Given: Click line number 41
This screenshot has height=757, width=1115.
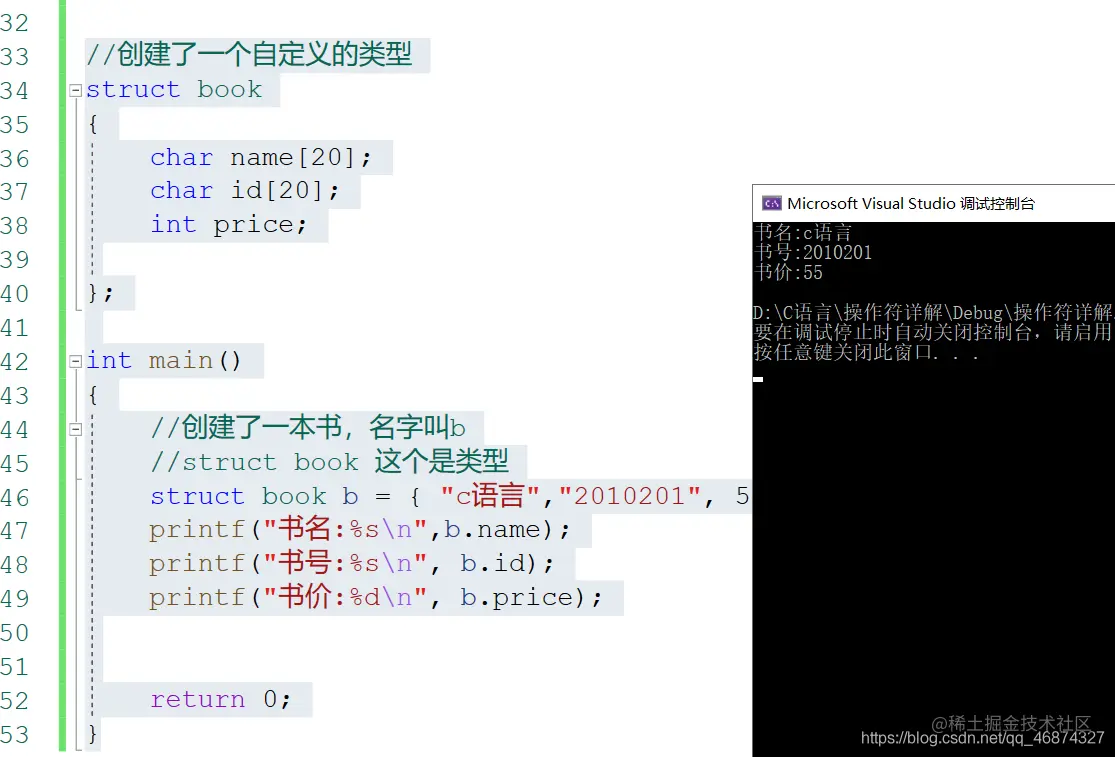Looking at the screenshot, I should pyautogui.click(x=15, y=328).
